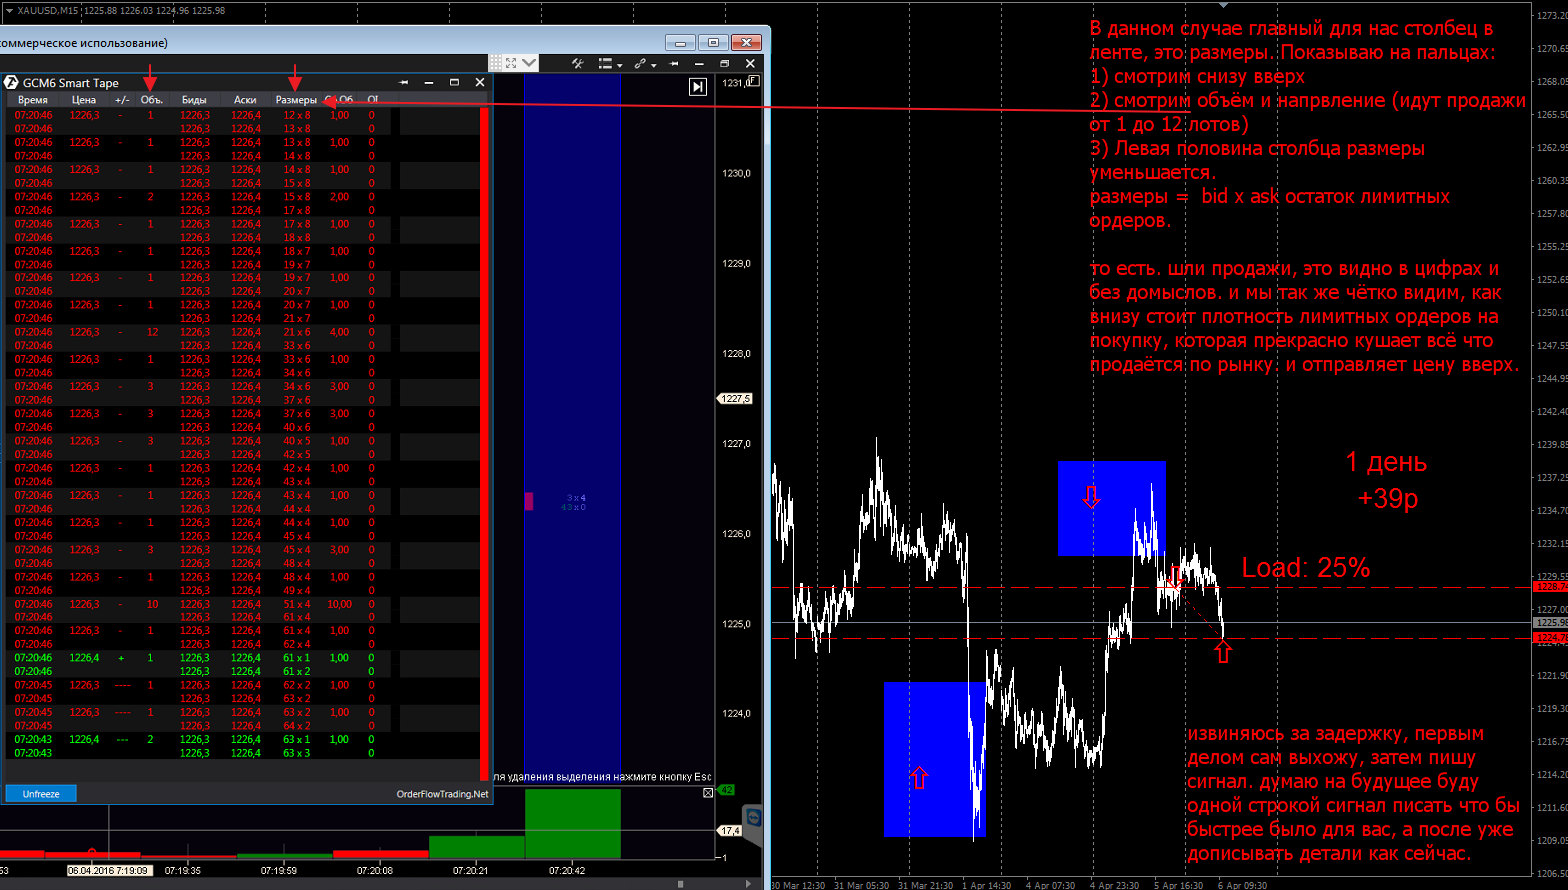
Task: Select the 12 x 8 size cell in the tape
Action: pyautogui.click(x=296, y=115)
